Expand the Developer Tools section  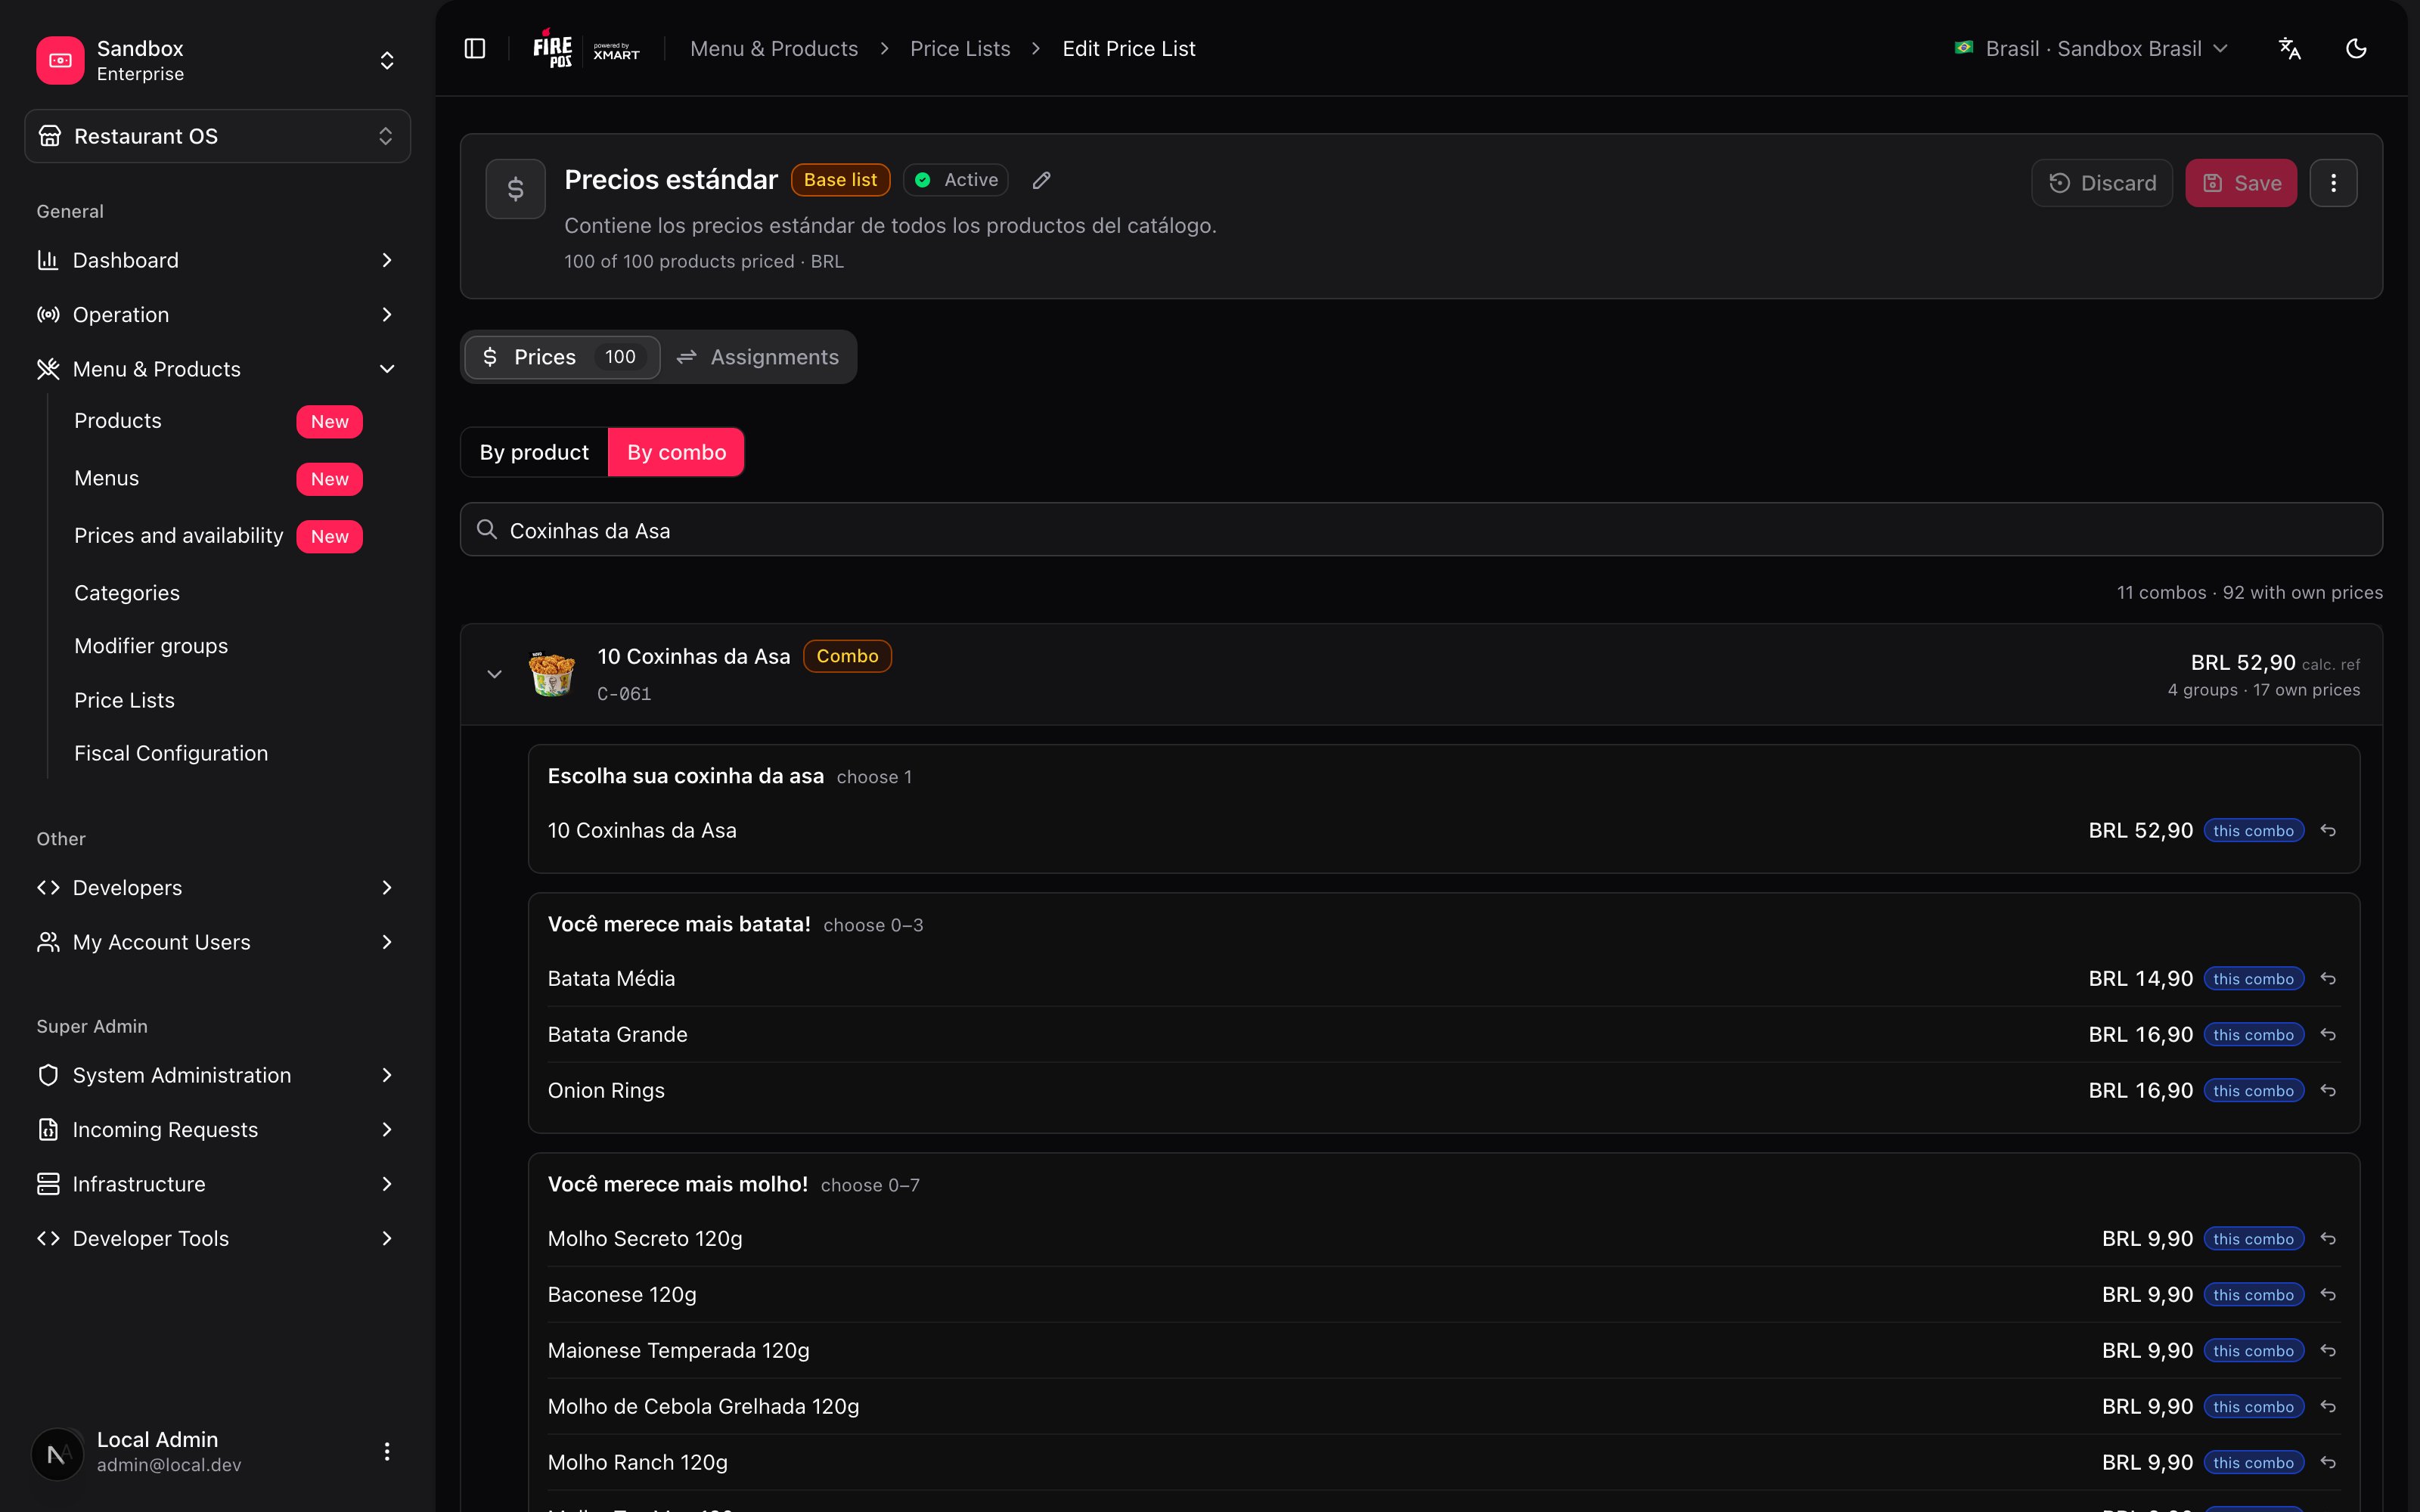click(217, 1239)
